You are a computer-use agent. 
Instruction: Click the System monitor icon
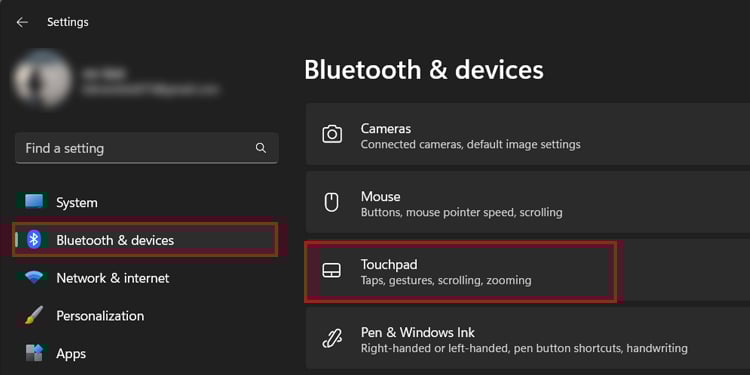[x=33, y=202]
